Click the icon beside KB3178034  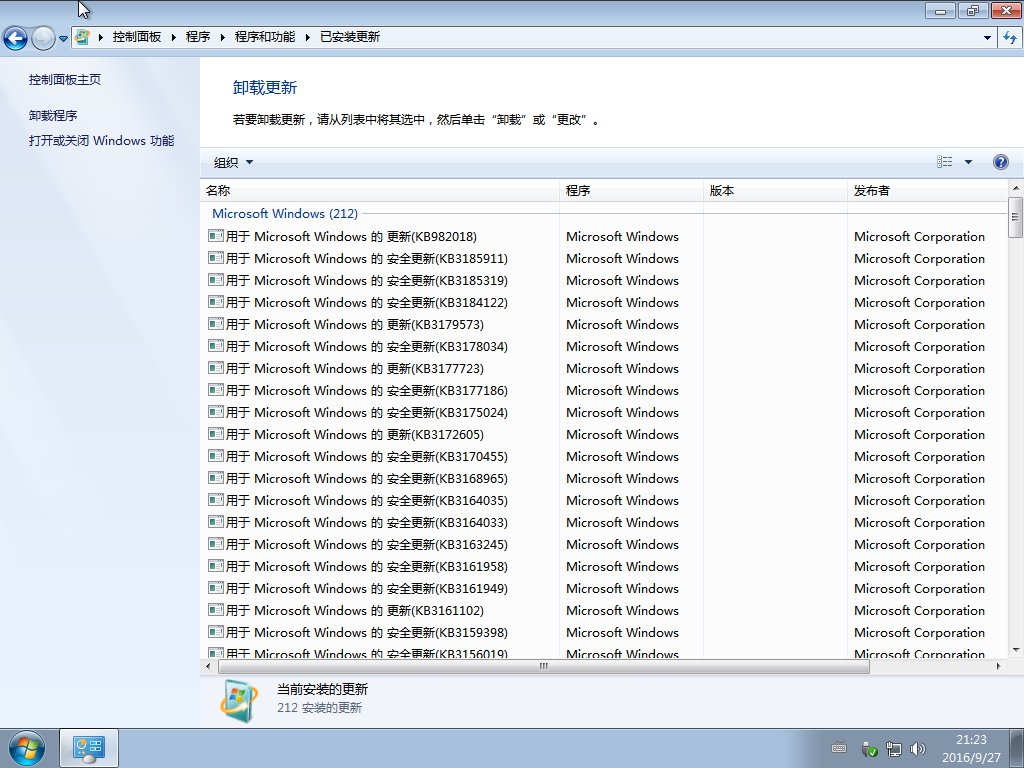[216, 346]
